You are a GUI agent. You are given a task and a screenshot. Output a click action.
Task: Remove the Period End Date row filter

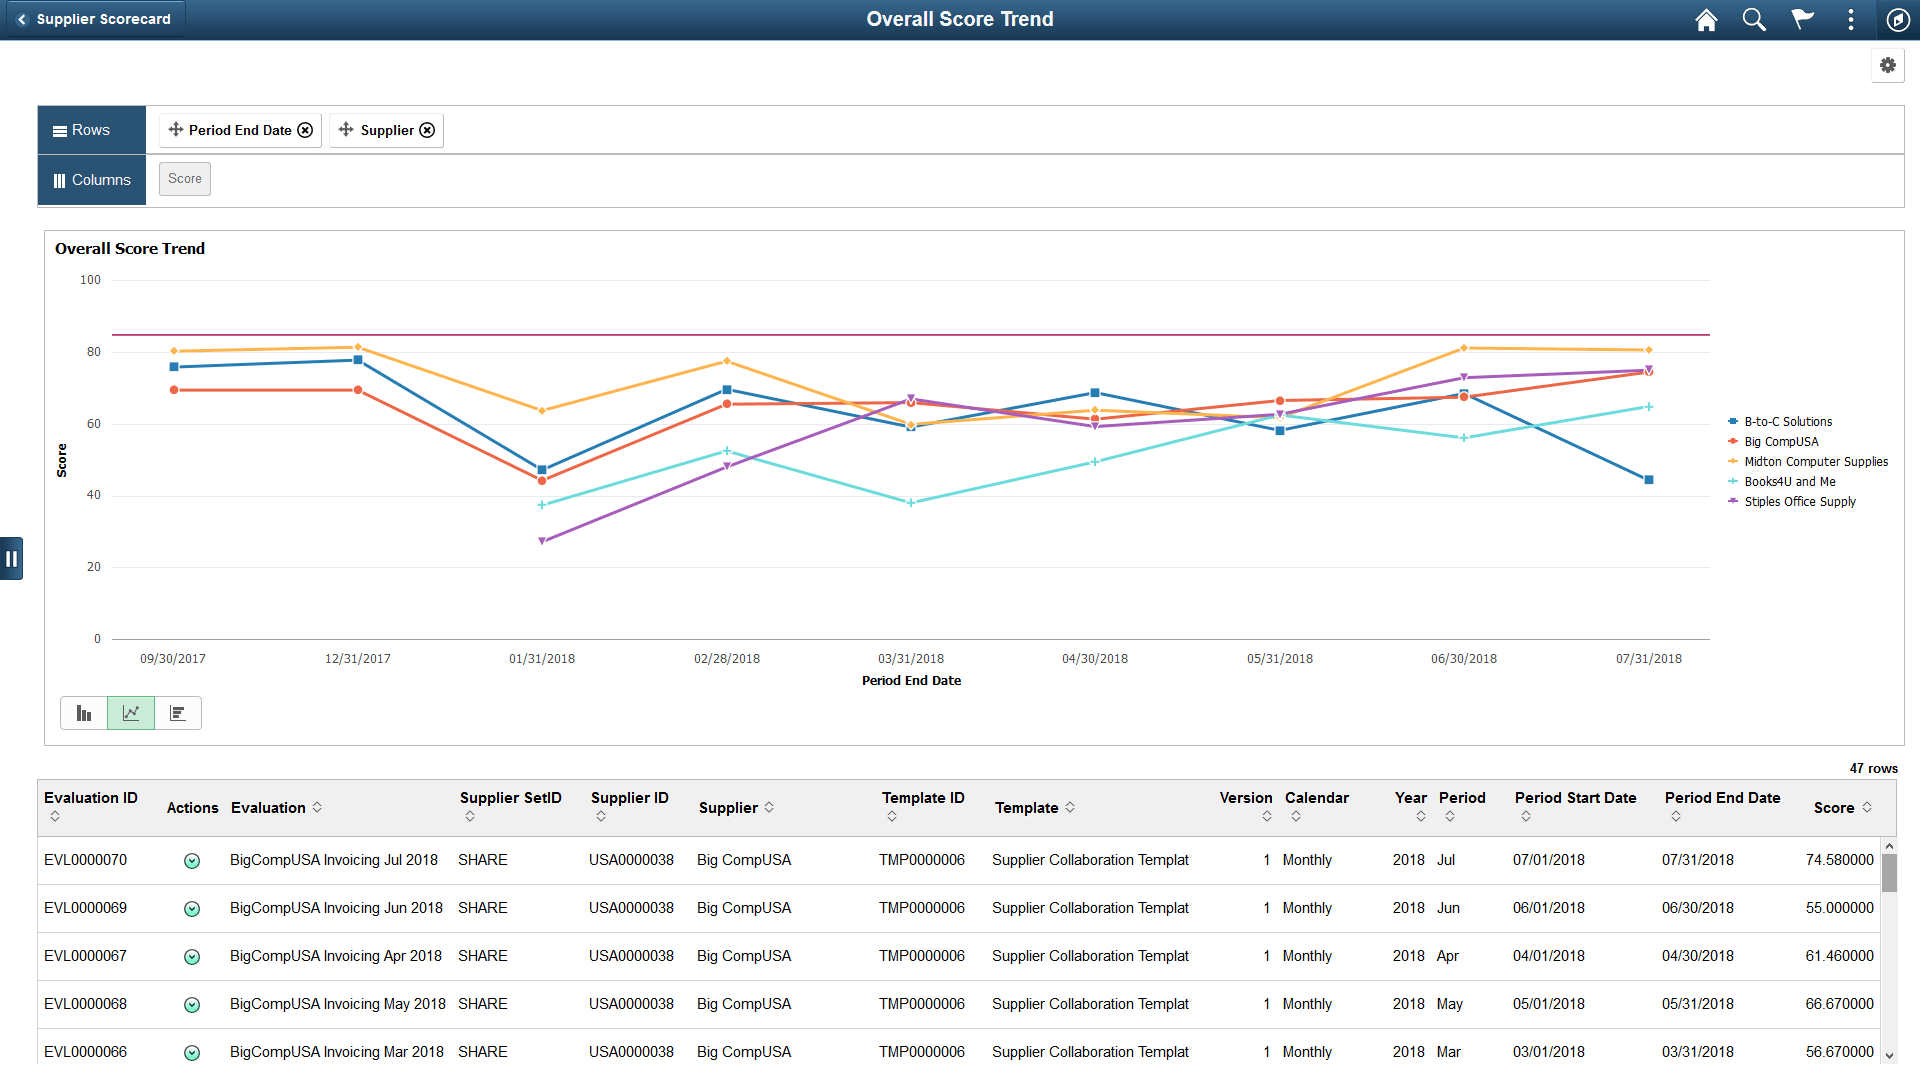coord(305,130)
